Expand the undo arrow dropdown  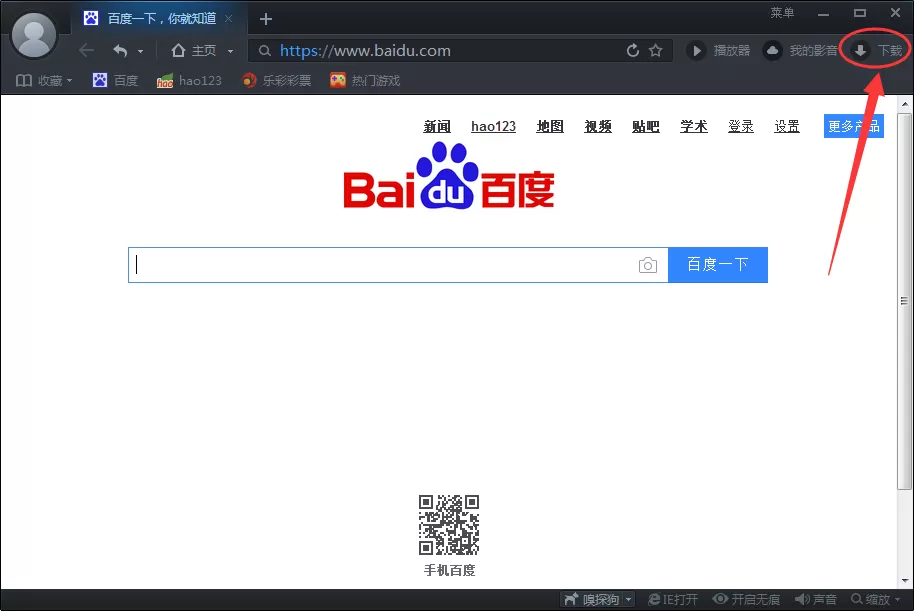coord(140,51)
